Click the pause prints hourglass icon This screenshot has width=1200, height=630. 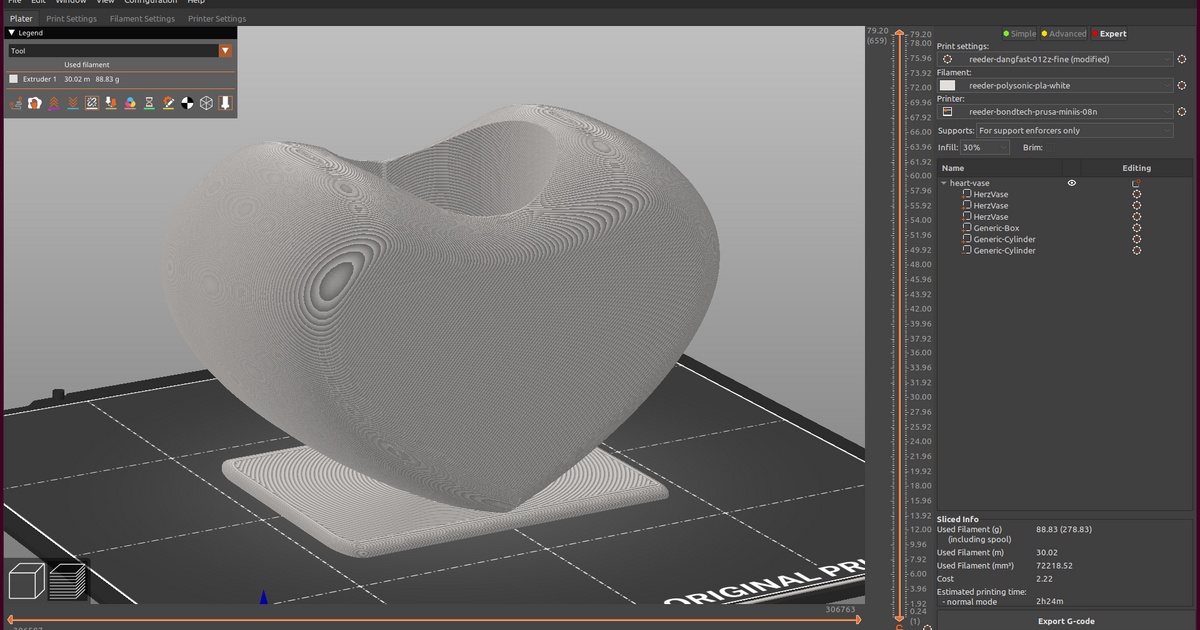pyautogui.click(x=148, y=102)
